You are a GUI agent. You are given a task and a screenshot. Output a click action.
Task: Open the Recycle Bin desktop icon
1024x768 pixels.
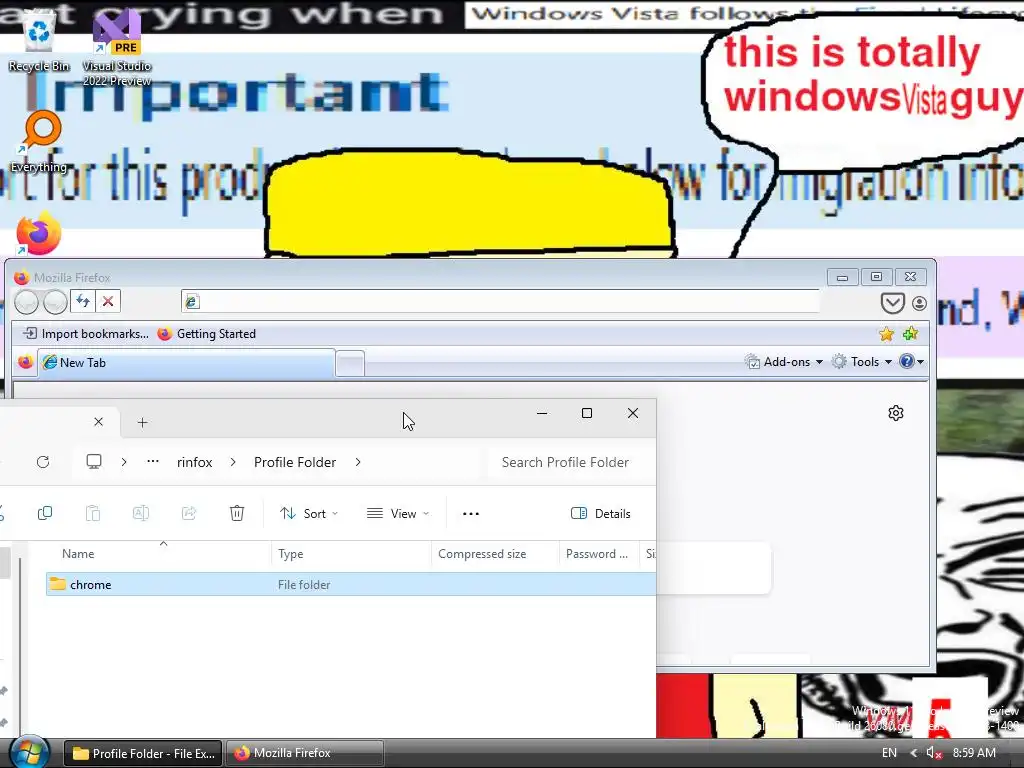pos(39,41)
